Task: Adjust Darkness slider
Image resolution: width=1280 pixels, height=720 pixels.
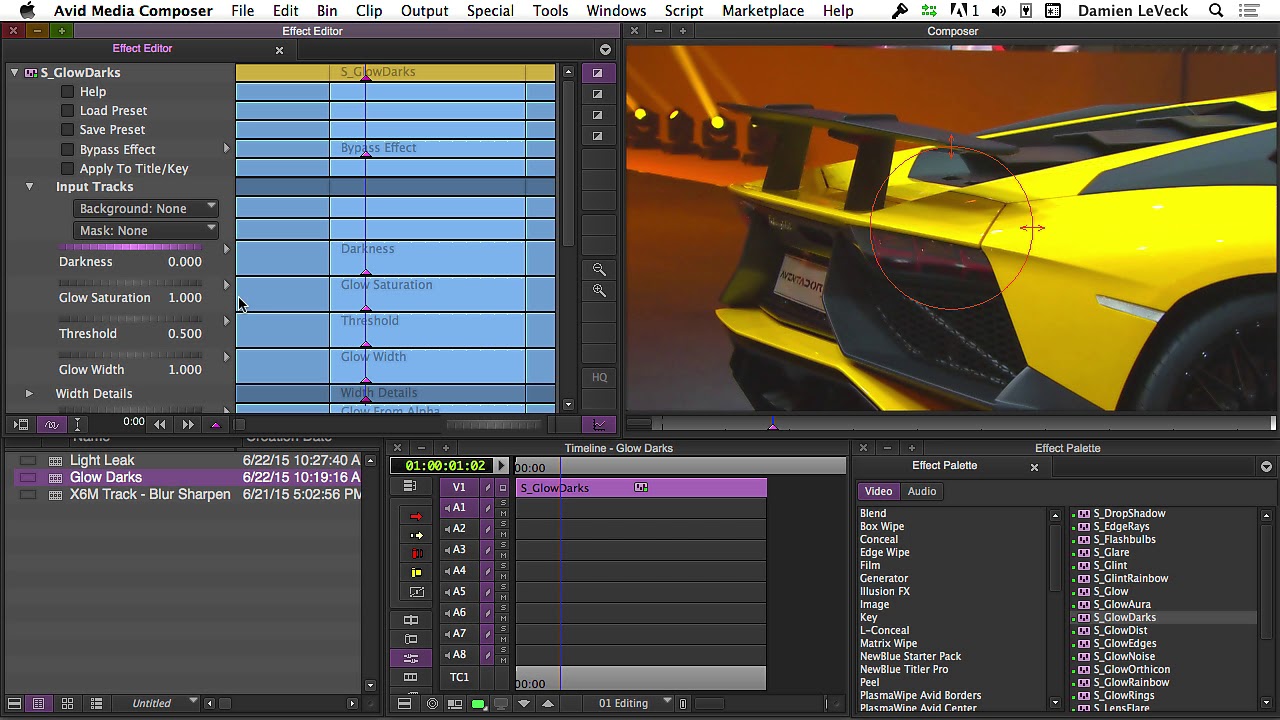Action: 130,248
